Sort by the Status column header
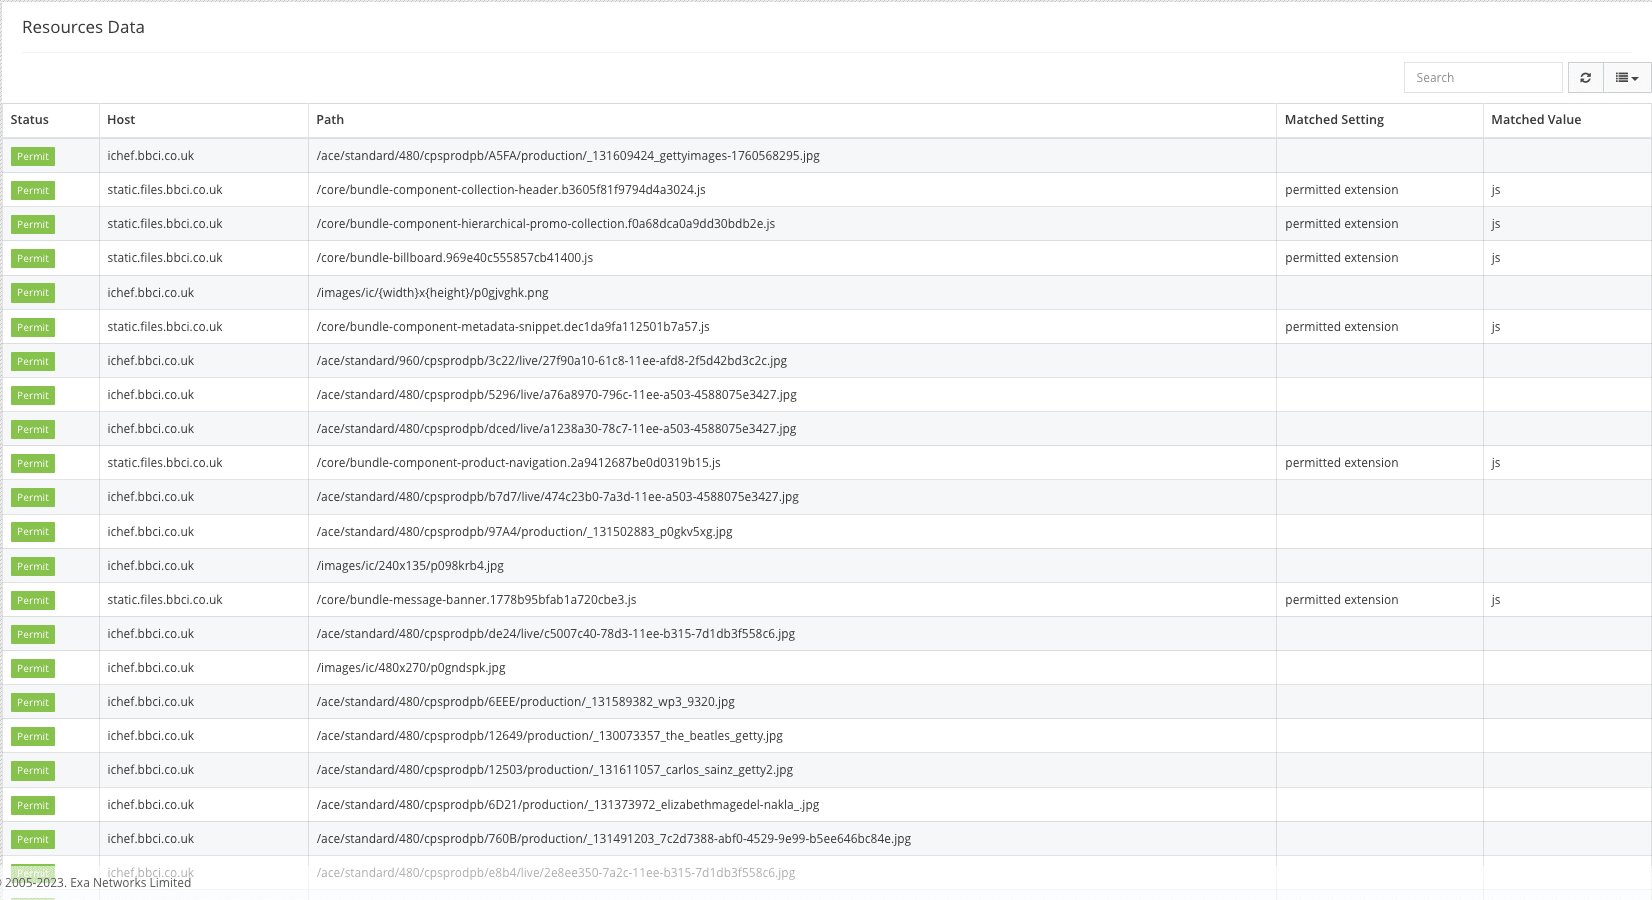This screenshot has width=1652, height=900. point(30,120)
